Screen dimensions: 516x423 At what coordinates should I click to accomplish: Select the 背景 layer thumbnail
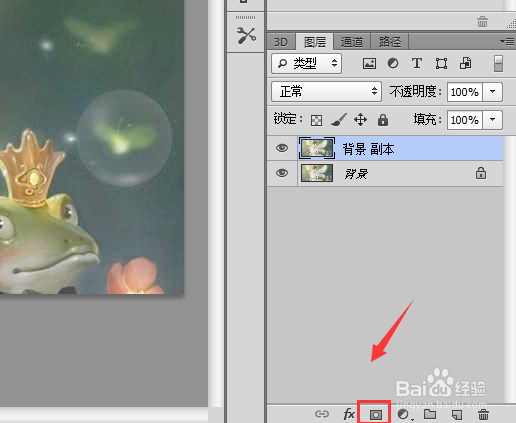(317, 173)
